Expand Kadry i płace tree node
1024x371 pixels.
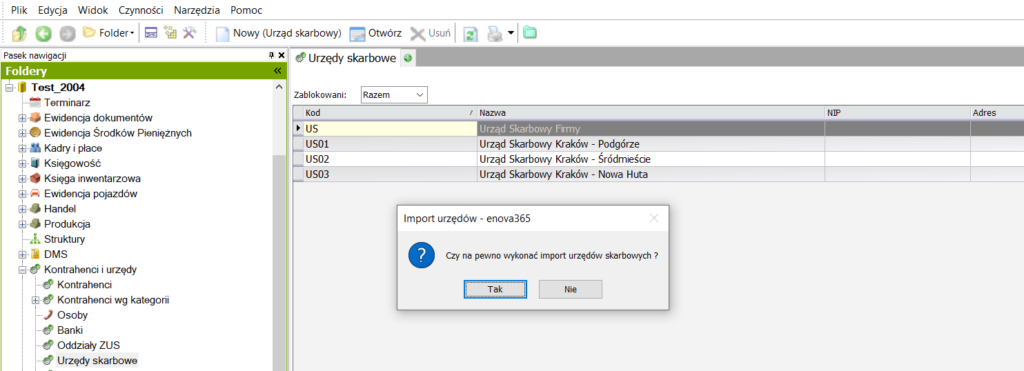point(22,148)
